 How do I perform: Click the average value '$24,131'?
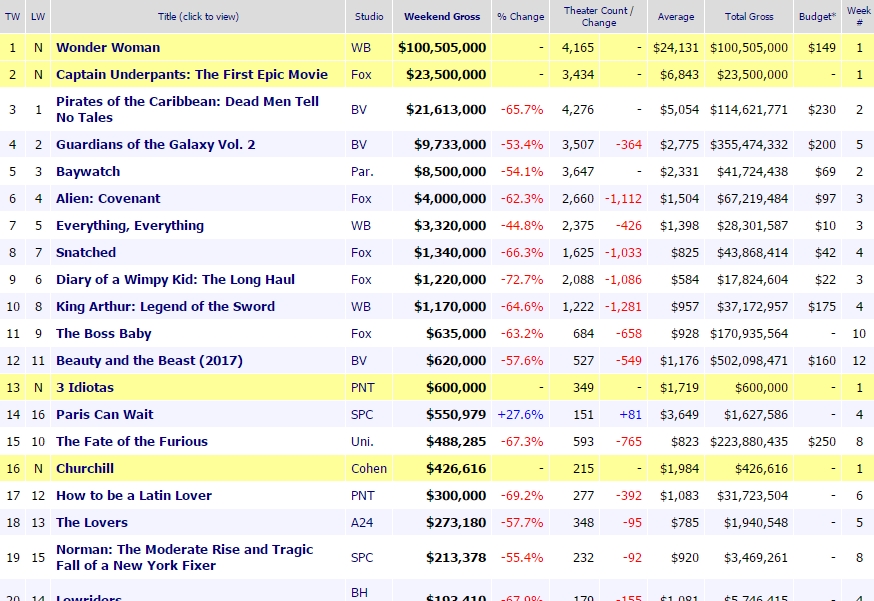click(x=676, y=47)
